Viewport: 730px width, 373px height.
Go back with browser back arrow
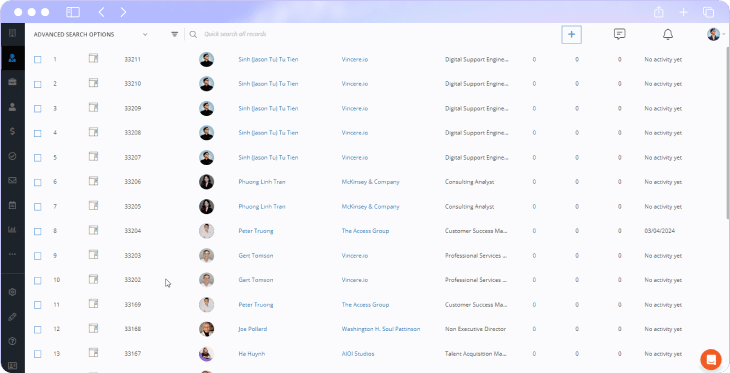pos(101,12)
